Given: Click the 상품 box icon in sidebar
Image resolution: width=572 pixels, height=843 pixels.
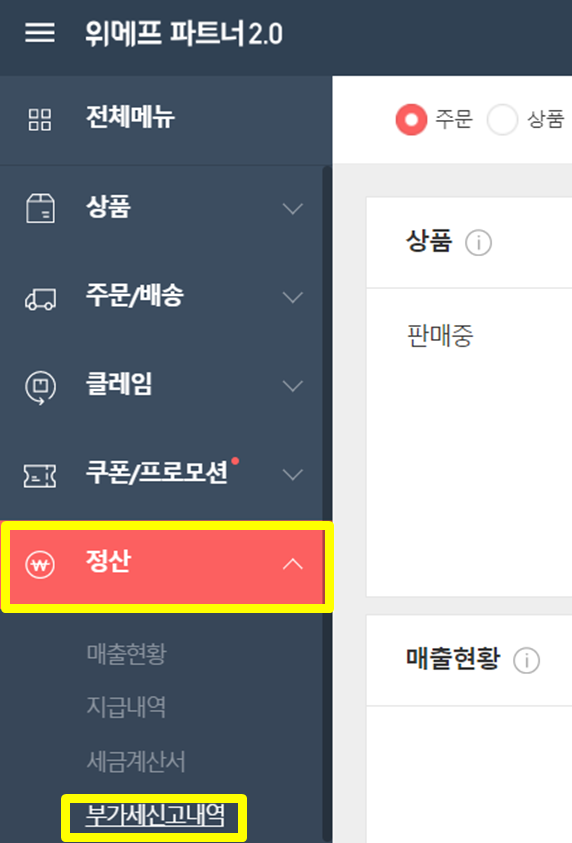Looking at the screenshot, I should (x=40, y=208).
